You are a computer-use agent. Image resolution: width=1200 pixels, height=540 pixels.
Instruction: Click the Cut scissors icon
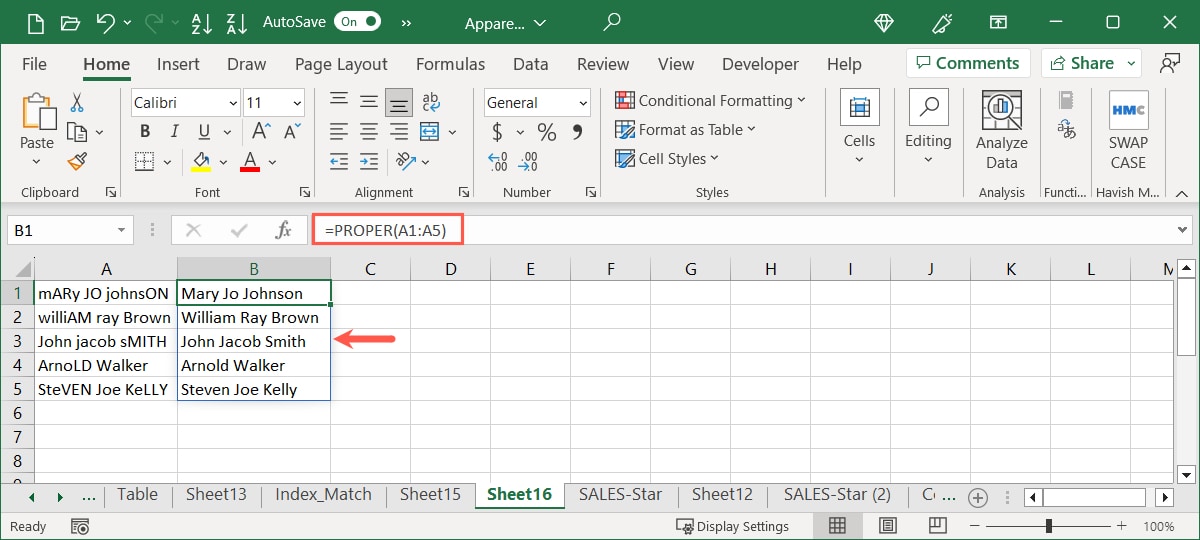[x=76, y=102]
